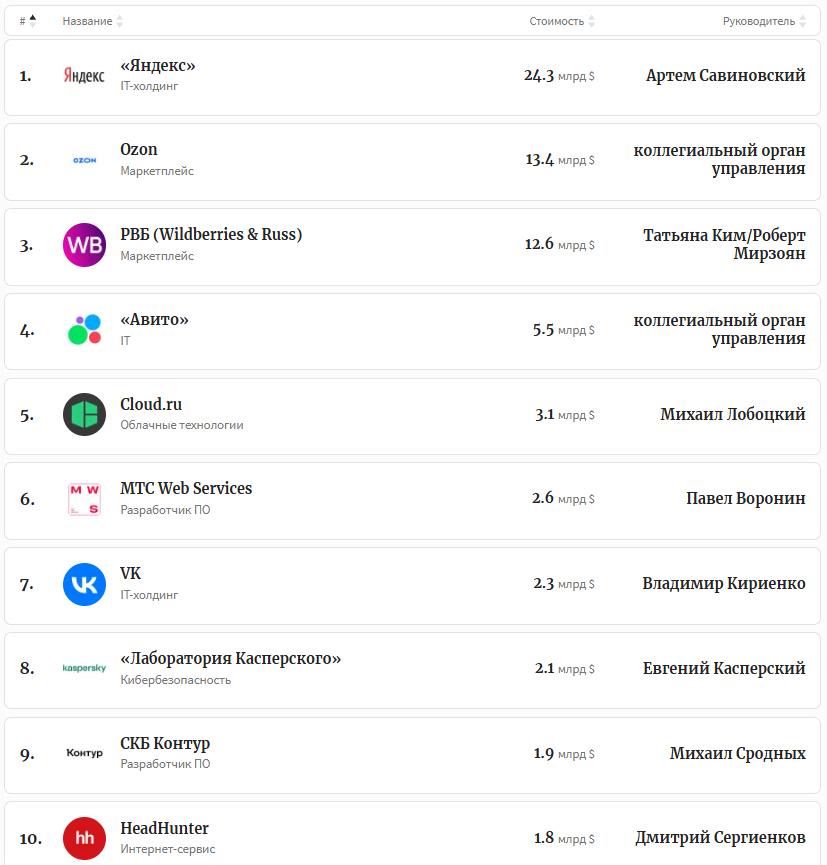Open the РВБ (Wildberries & Russ) link
The height and width of the screenshot is (865, 827).
211,235
